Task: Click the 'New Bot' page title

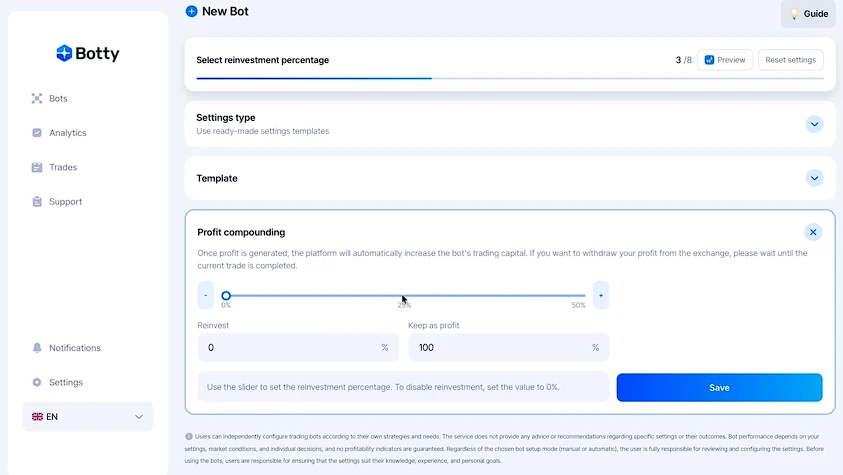Action: click(x=225, y=11)
